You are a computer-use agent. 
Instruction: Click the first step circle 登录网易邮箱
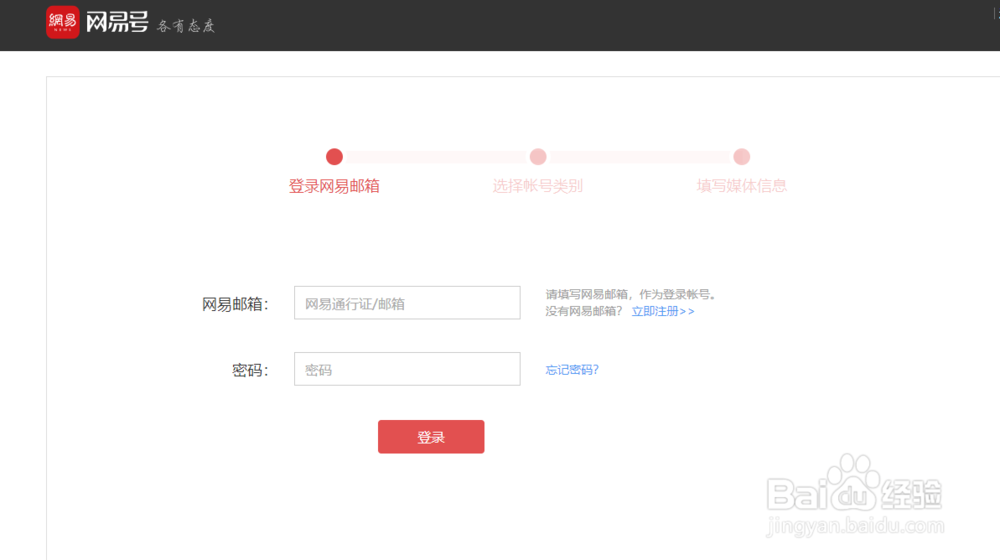pyautogui.click(x=334, y=156)
